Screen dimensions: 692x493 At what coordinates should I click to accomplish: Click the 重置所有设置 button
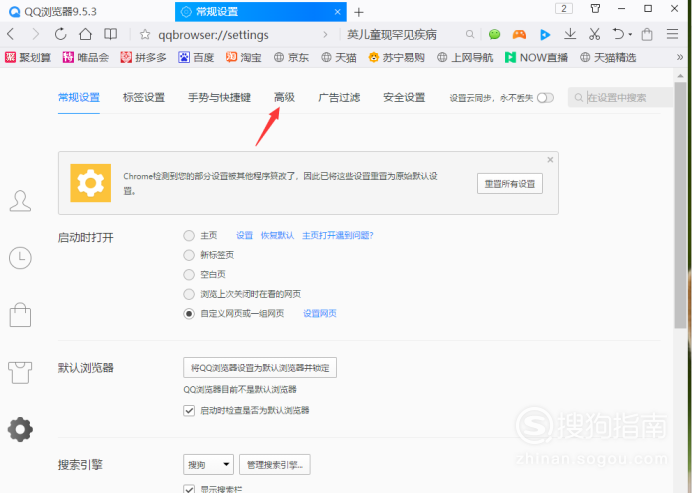pyautogui.click(x=510, y=184)
